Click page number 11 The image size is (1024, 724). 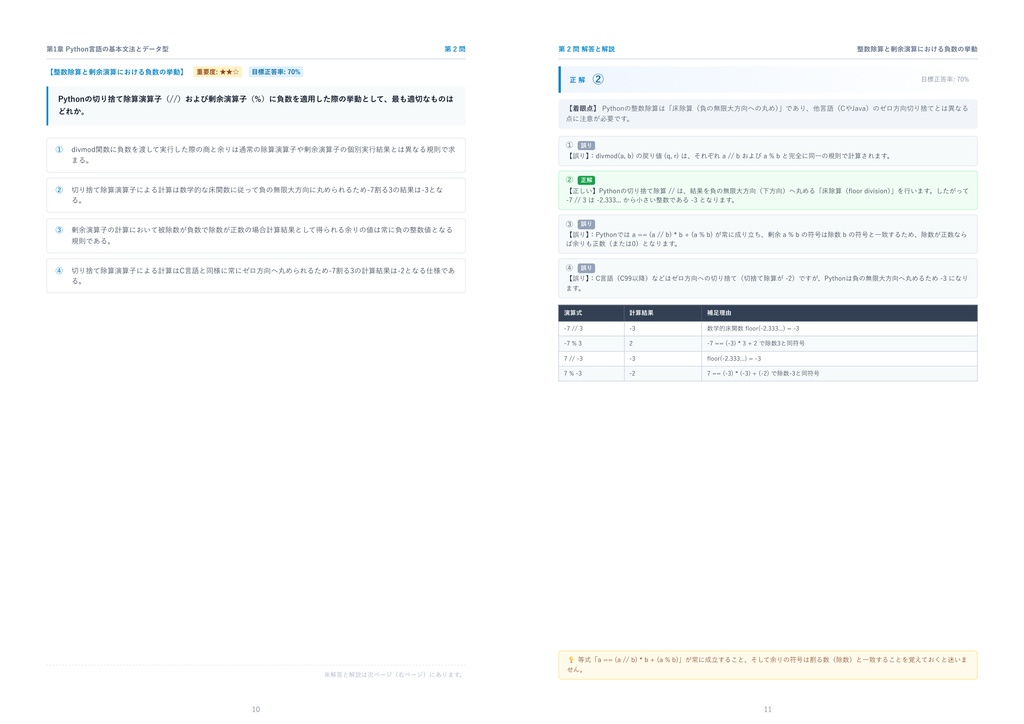(767, 710)
